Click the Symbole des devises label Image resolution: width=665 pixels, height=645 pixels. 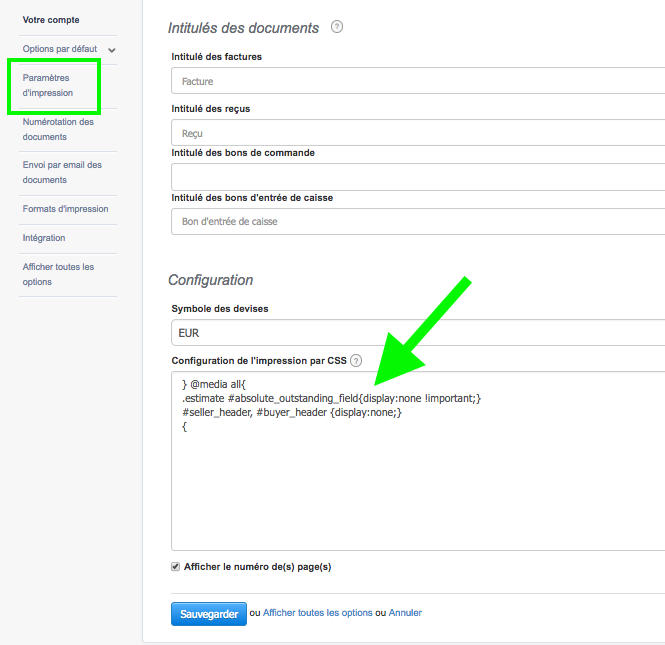[220, 309]
